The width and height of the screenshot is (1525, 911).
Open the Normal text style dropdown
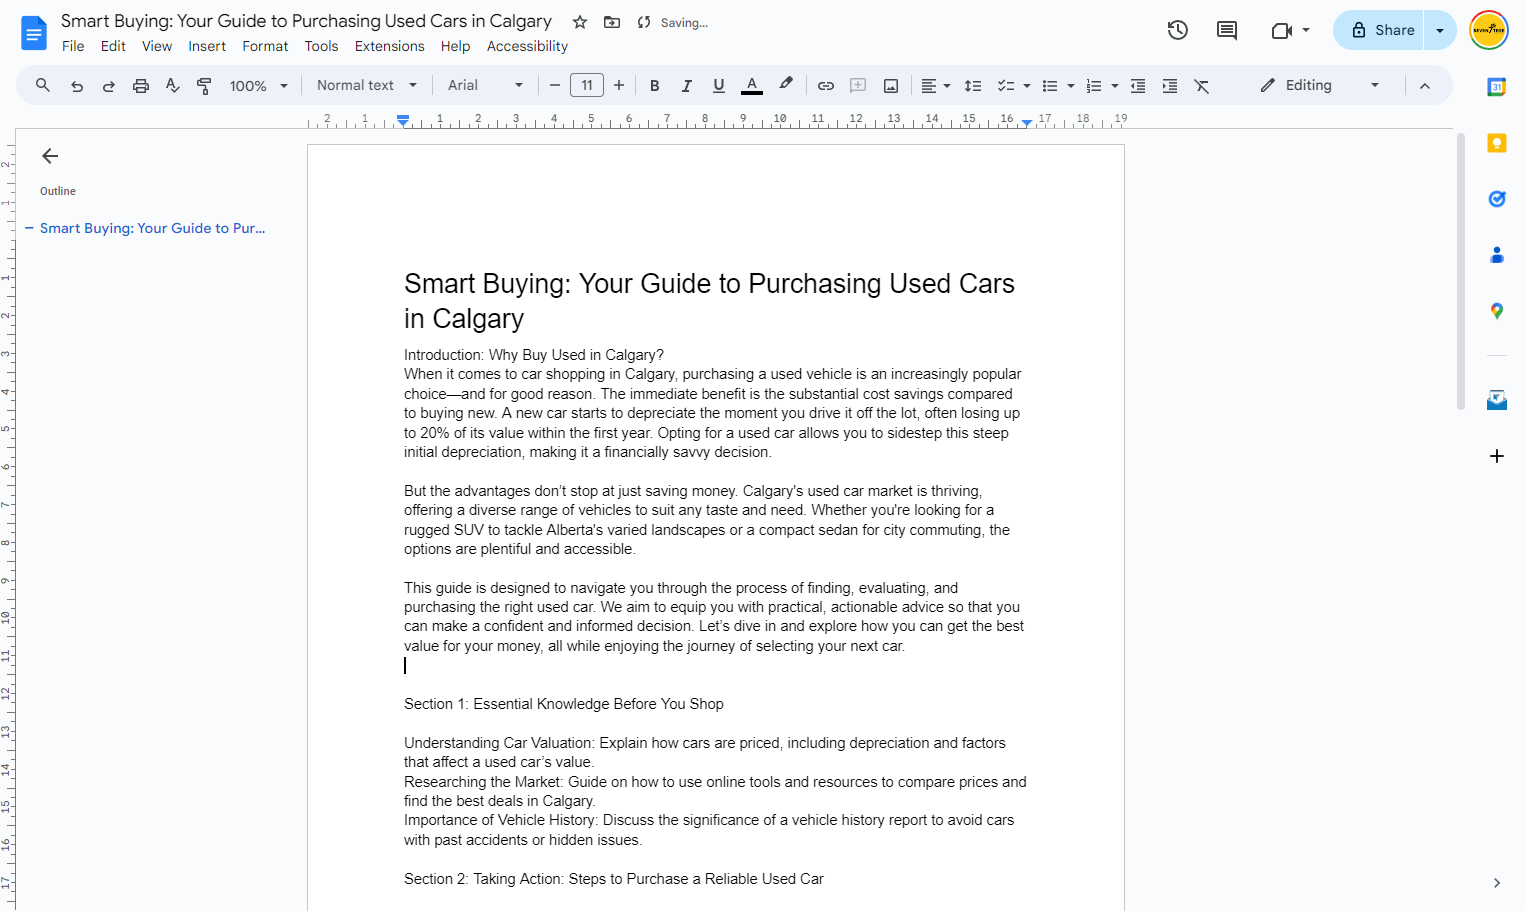(367, 86)
